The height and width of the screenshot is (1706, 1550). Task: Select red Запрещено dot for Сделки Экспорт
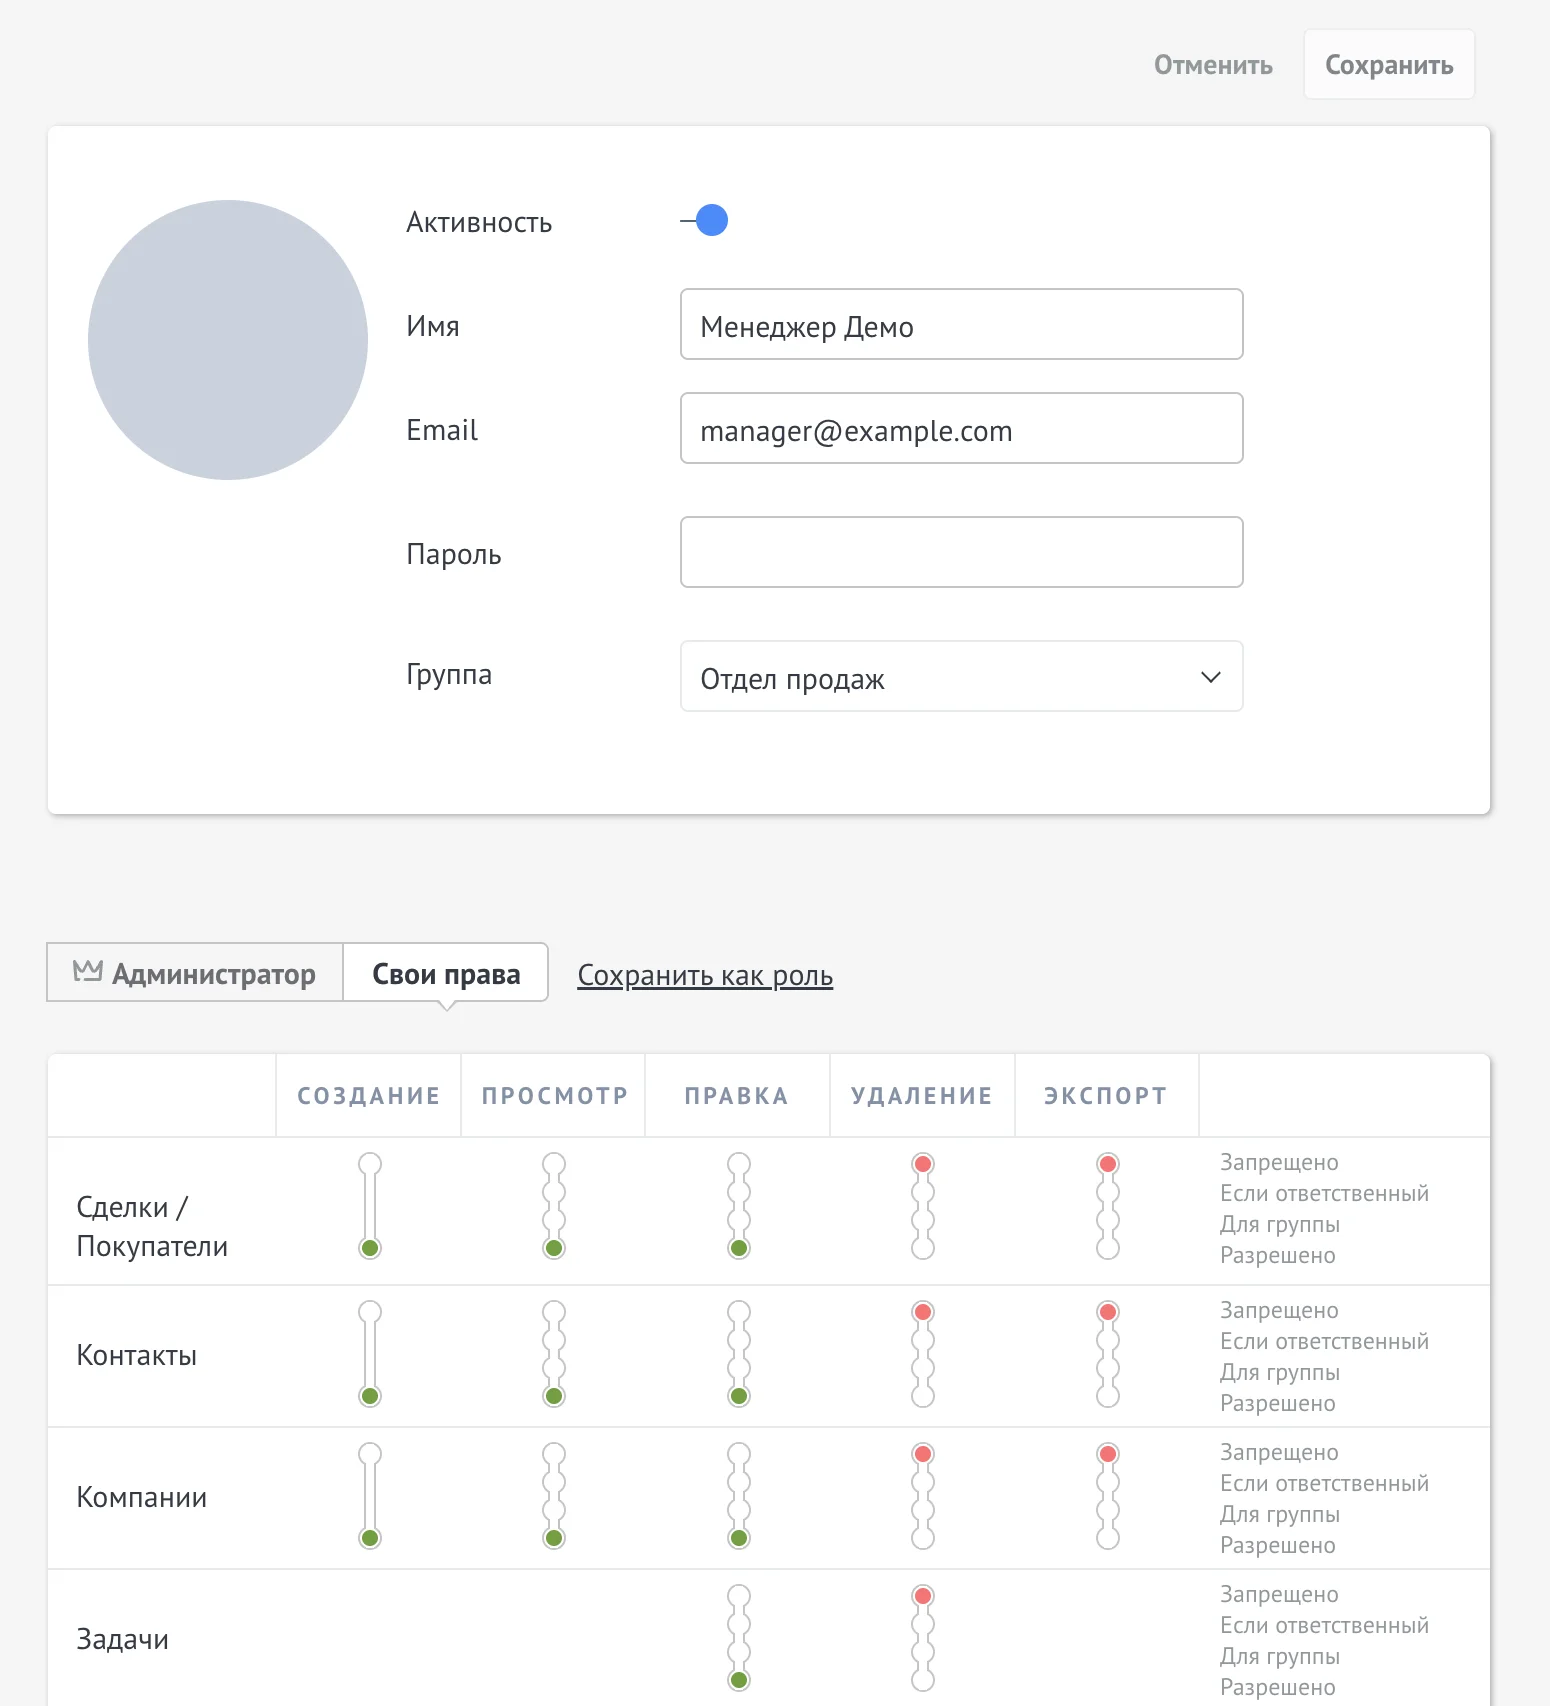(1108, 1164)
